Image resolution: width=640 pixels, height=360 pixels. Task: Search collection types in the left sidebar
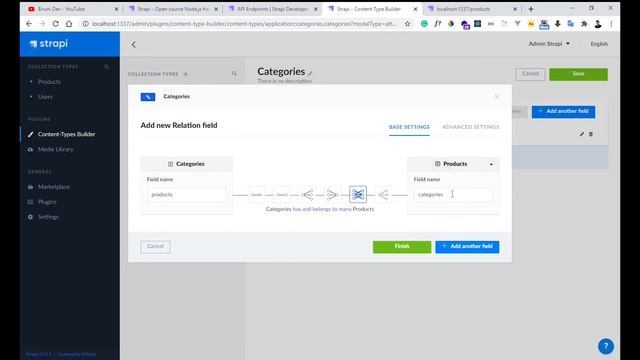(107, 67)
